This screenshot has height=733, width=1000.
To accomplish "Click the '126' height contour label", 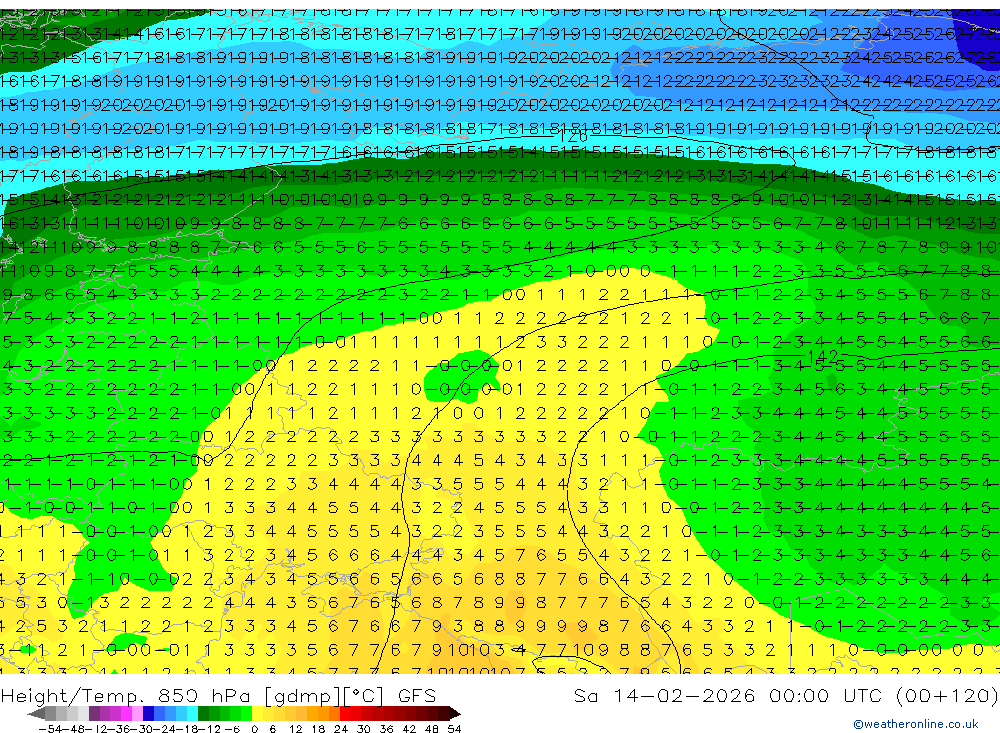I will [x=572, y=137].
